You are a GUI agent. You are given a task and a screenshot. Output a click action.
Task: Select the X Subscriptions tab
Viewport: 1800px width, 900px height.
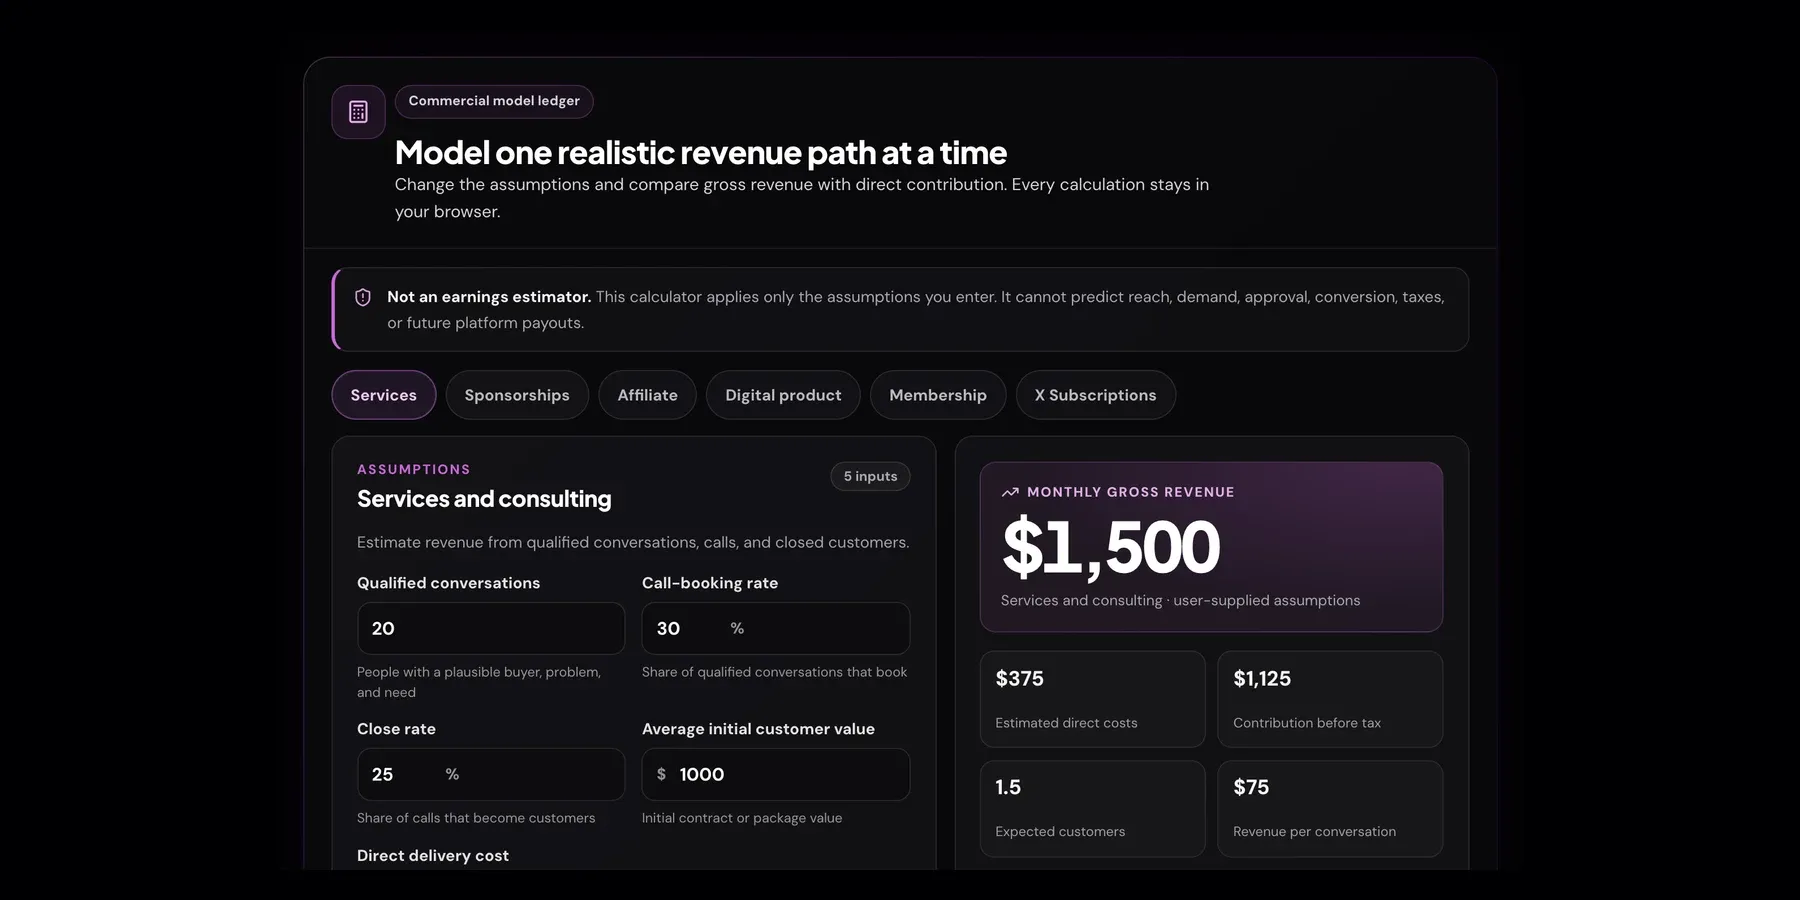tap(1095, 395)
